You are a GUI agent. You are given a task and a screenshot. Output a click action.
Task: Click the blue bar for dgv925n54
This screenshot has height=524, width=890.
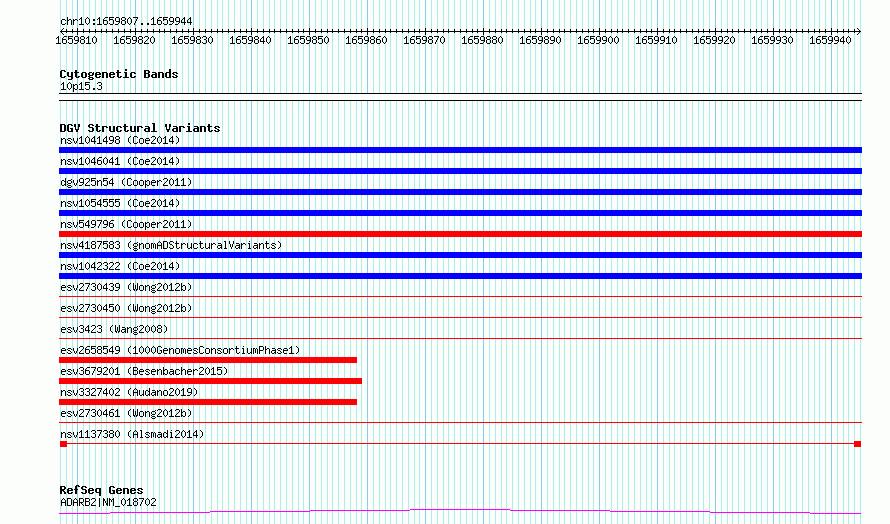(x=460, y=192)
